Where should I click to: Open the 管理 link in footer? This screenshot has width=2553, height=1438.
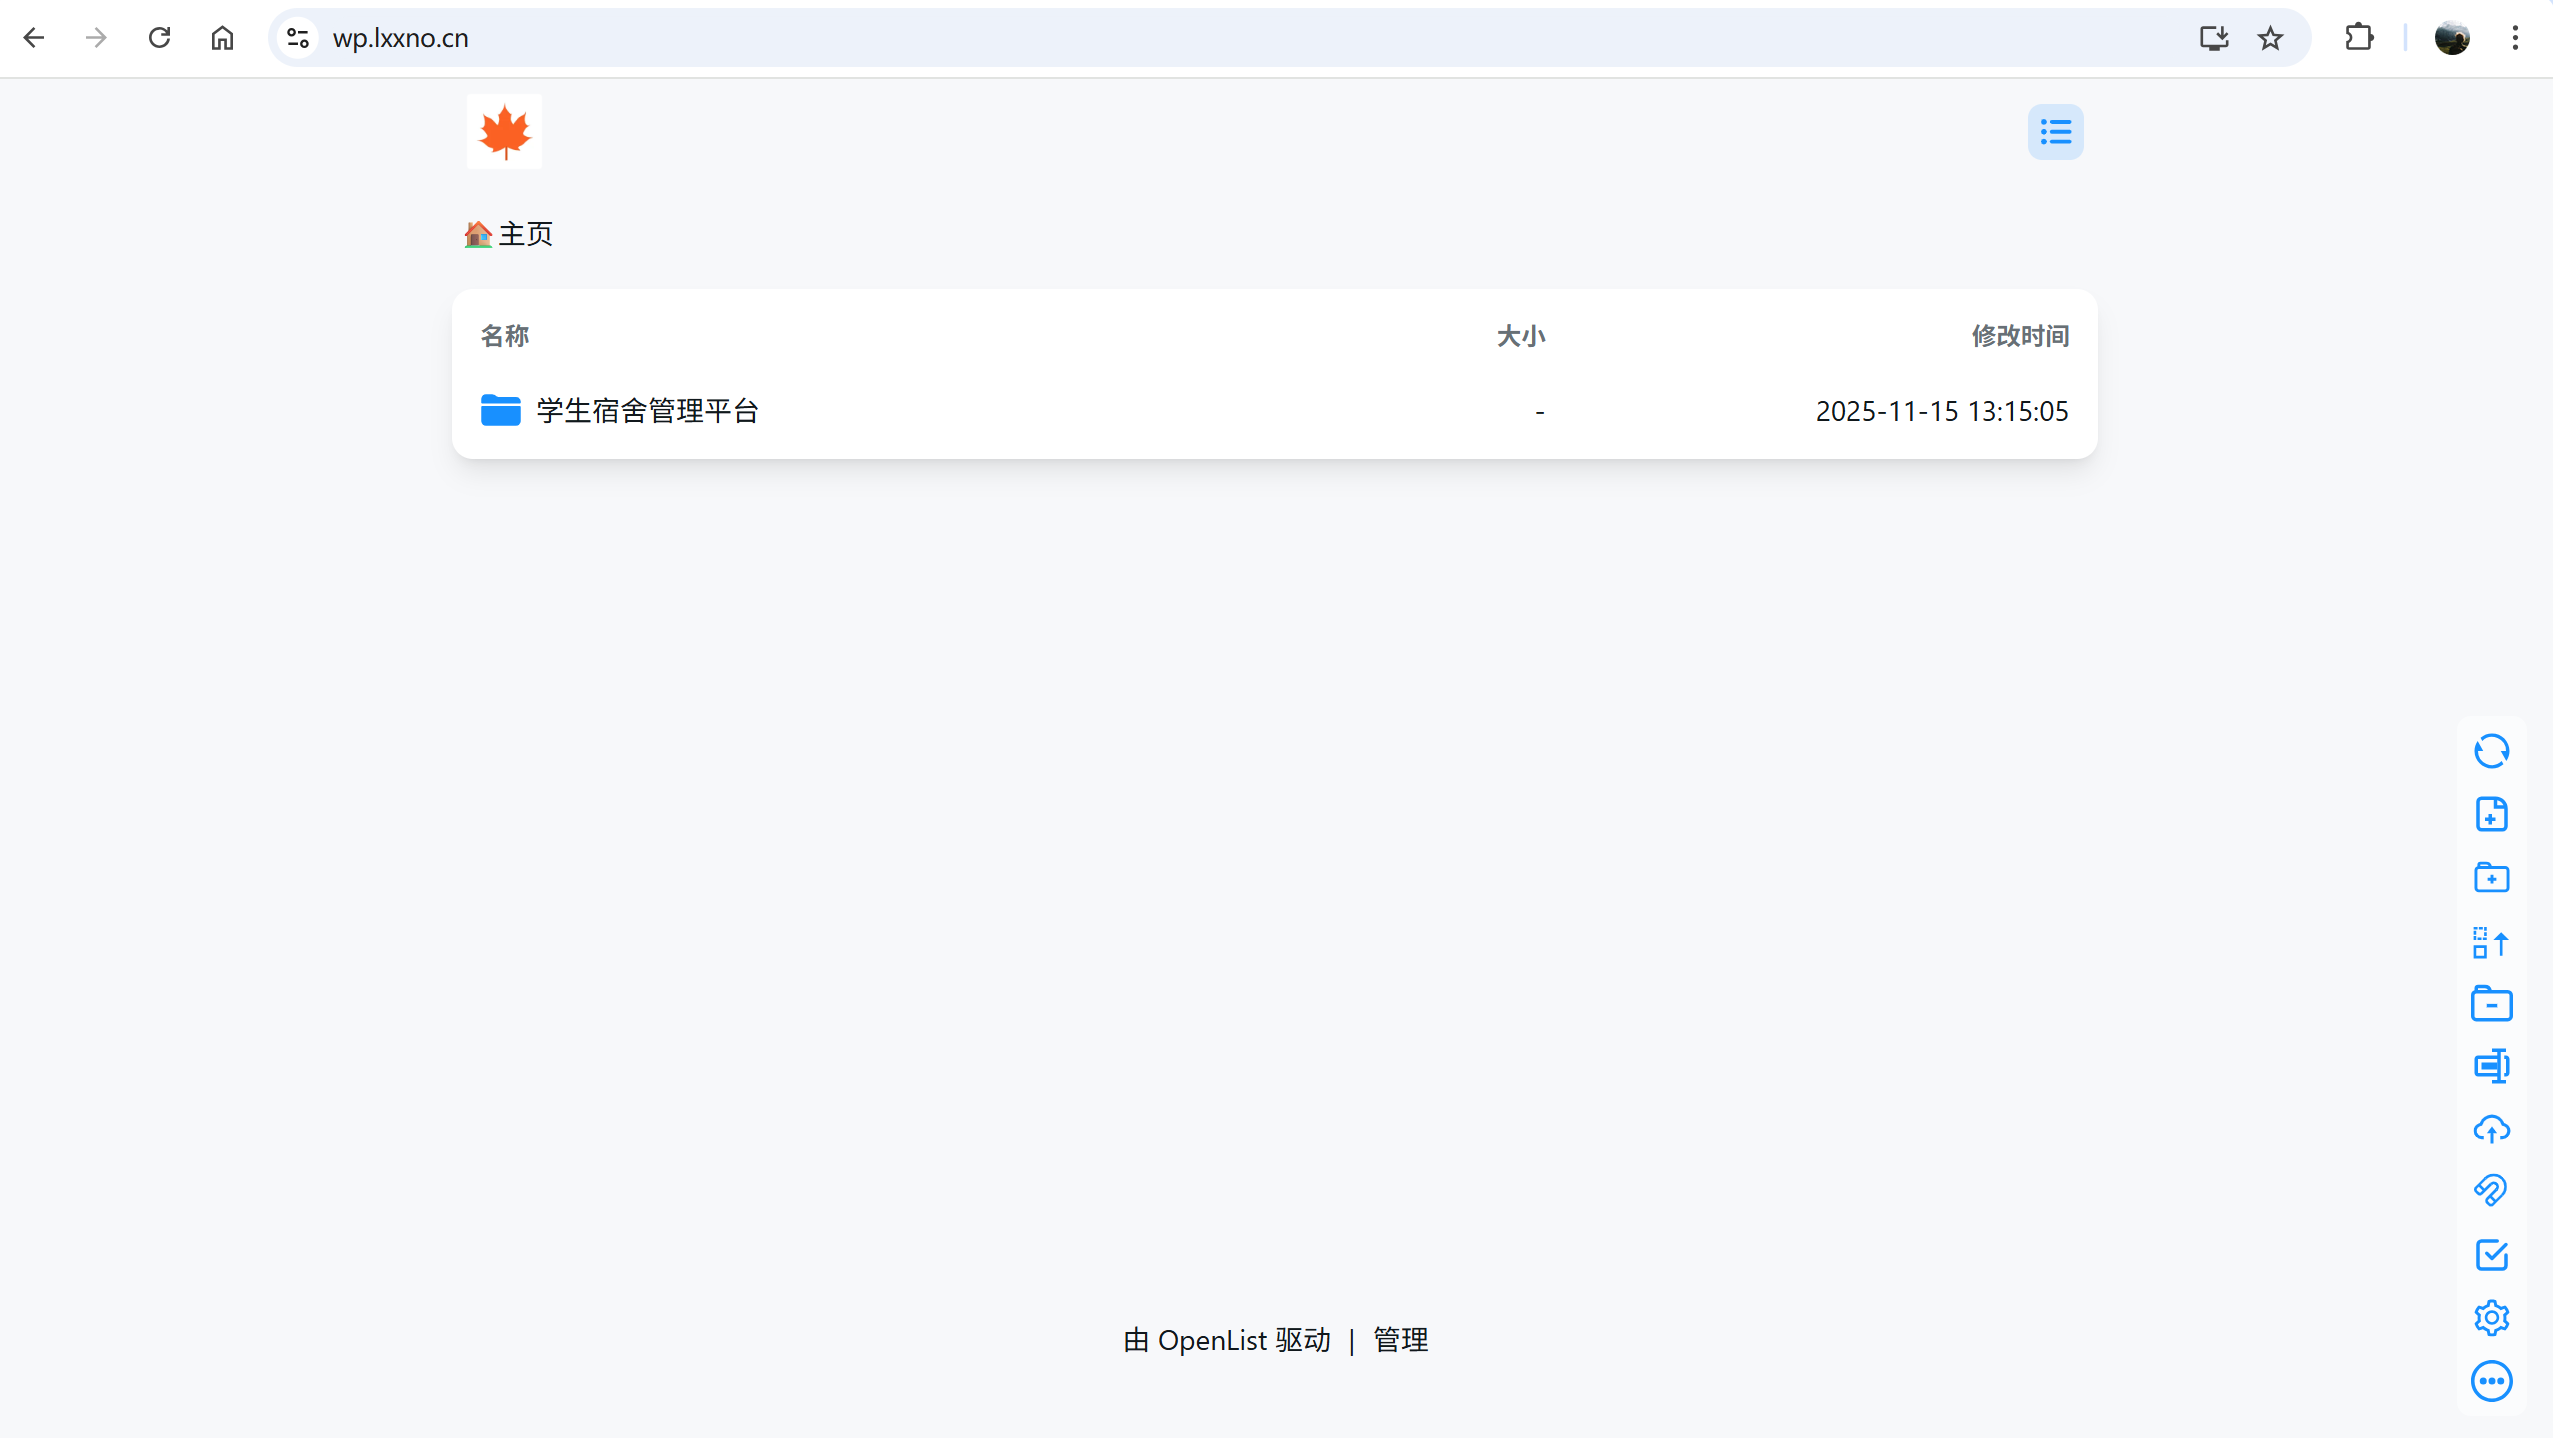(x=1400, y=1340)
